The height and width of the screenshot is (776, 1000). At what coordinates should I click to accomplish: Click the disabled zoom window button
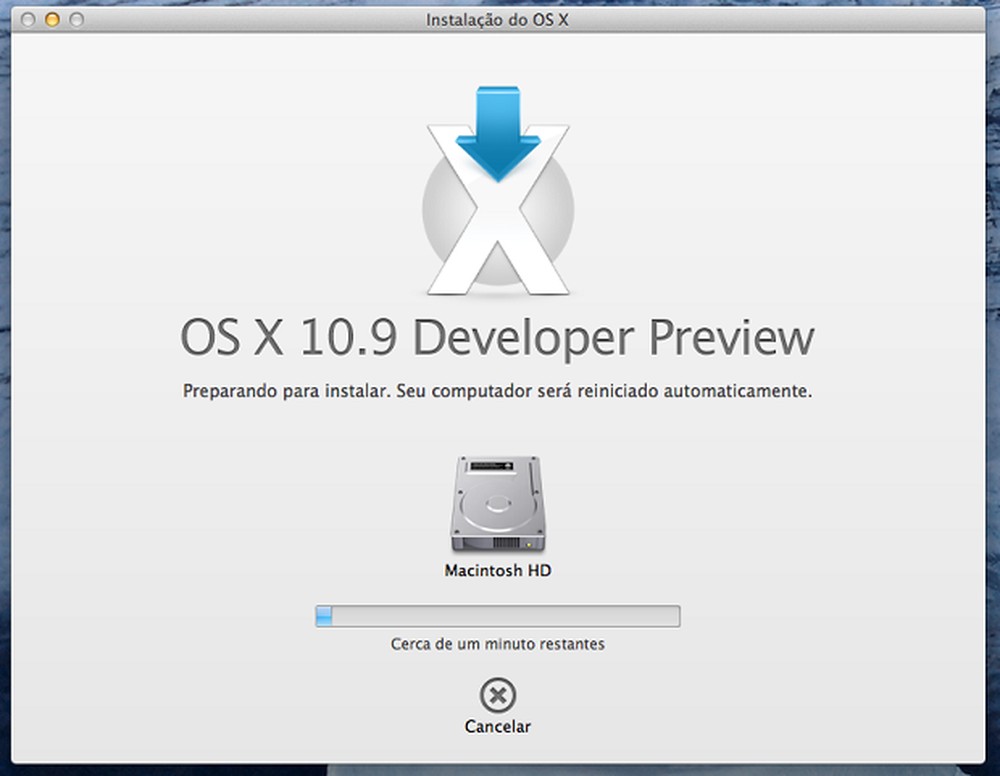pos(77,20)
